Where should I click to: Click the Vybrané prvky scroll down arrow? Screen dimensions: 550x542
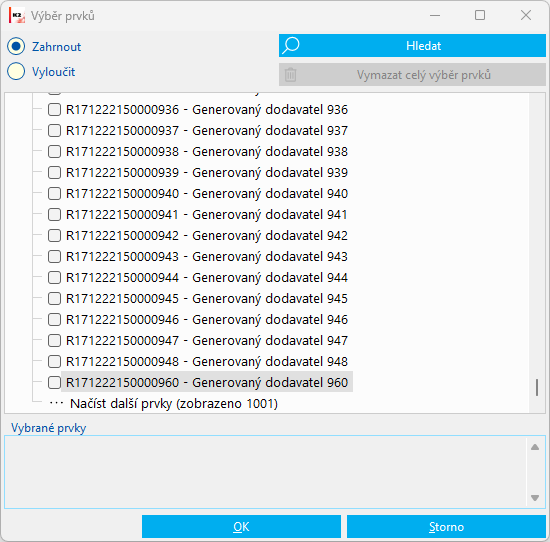[535, 498]
